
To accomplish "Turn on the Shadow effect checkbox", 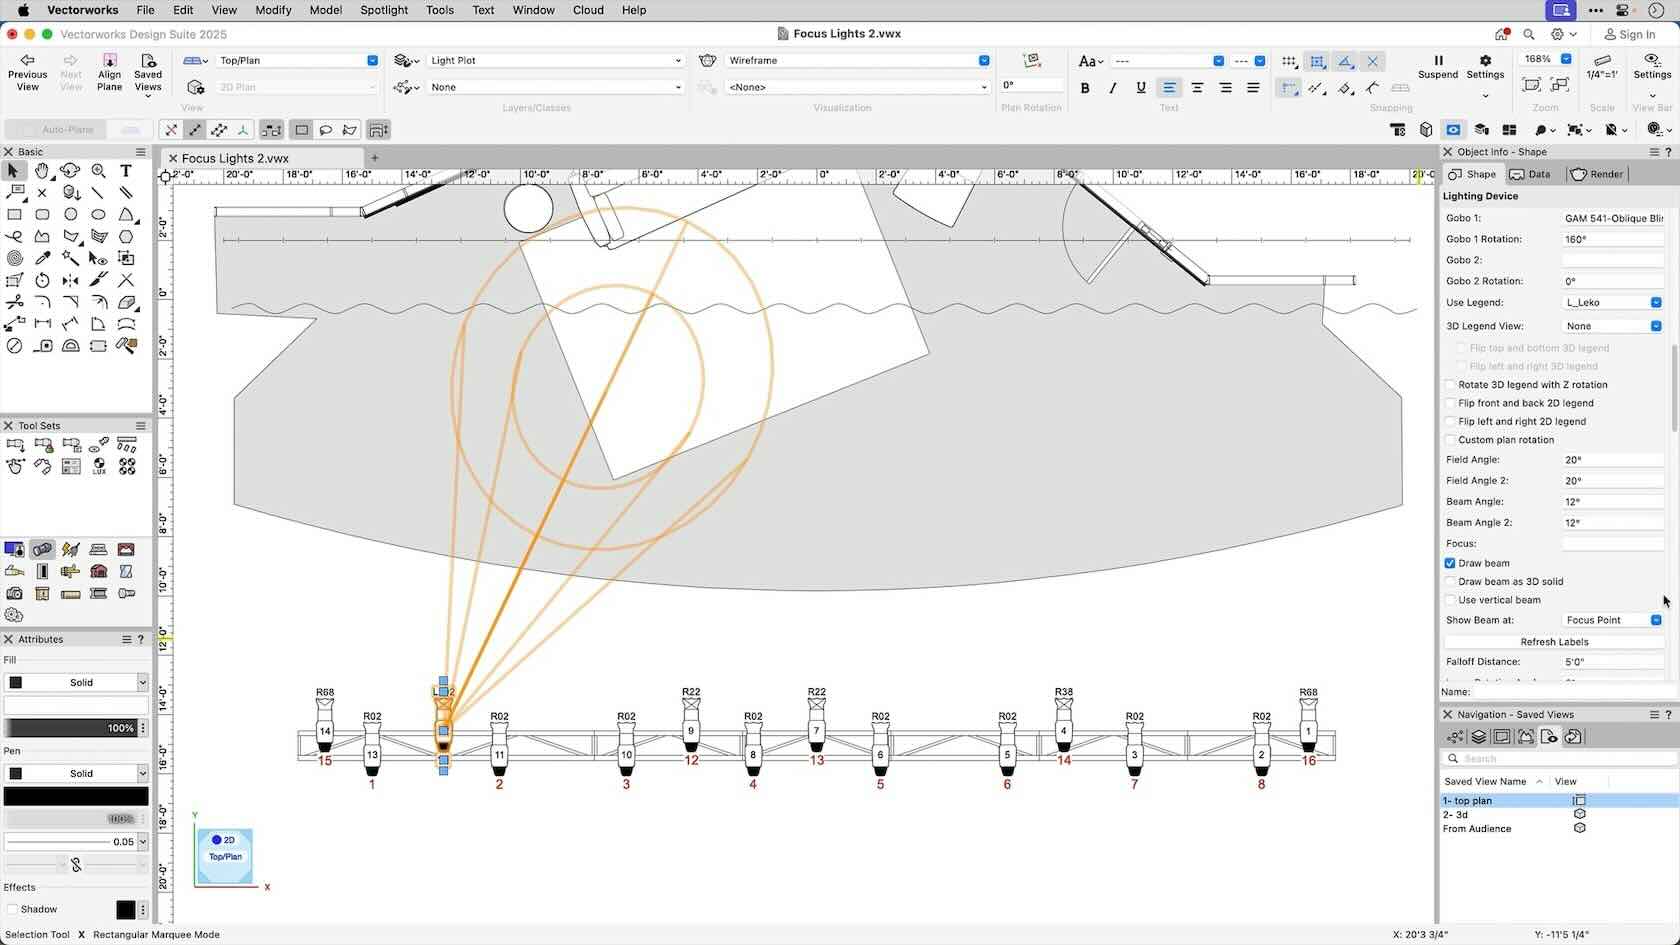I will (13, 909).
